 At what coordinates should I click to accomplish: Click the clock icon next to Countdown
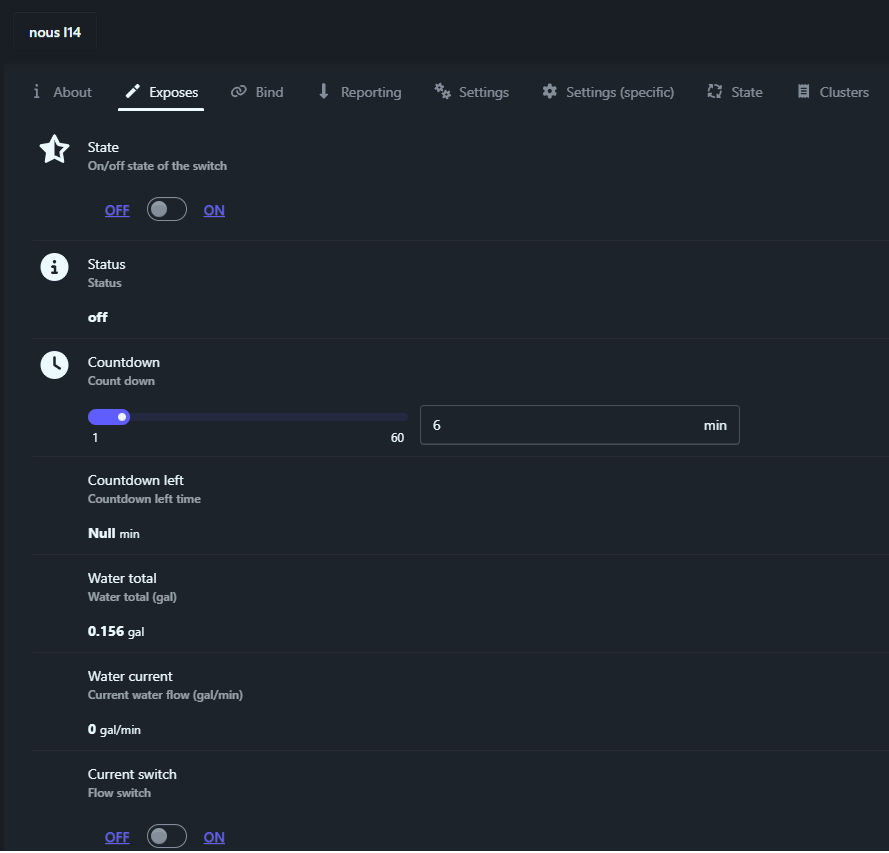(54, 365)
